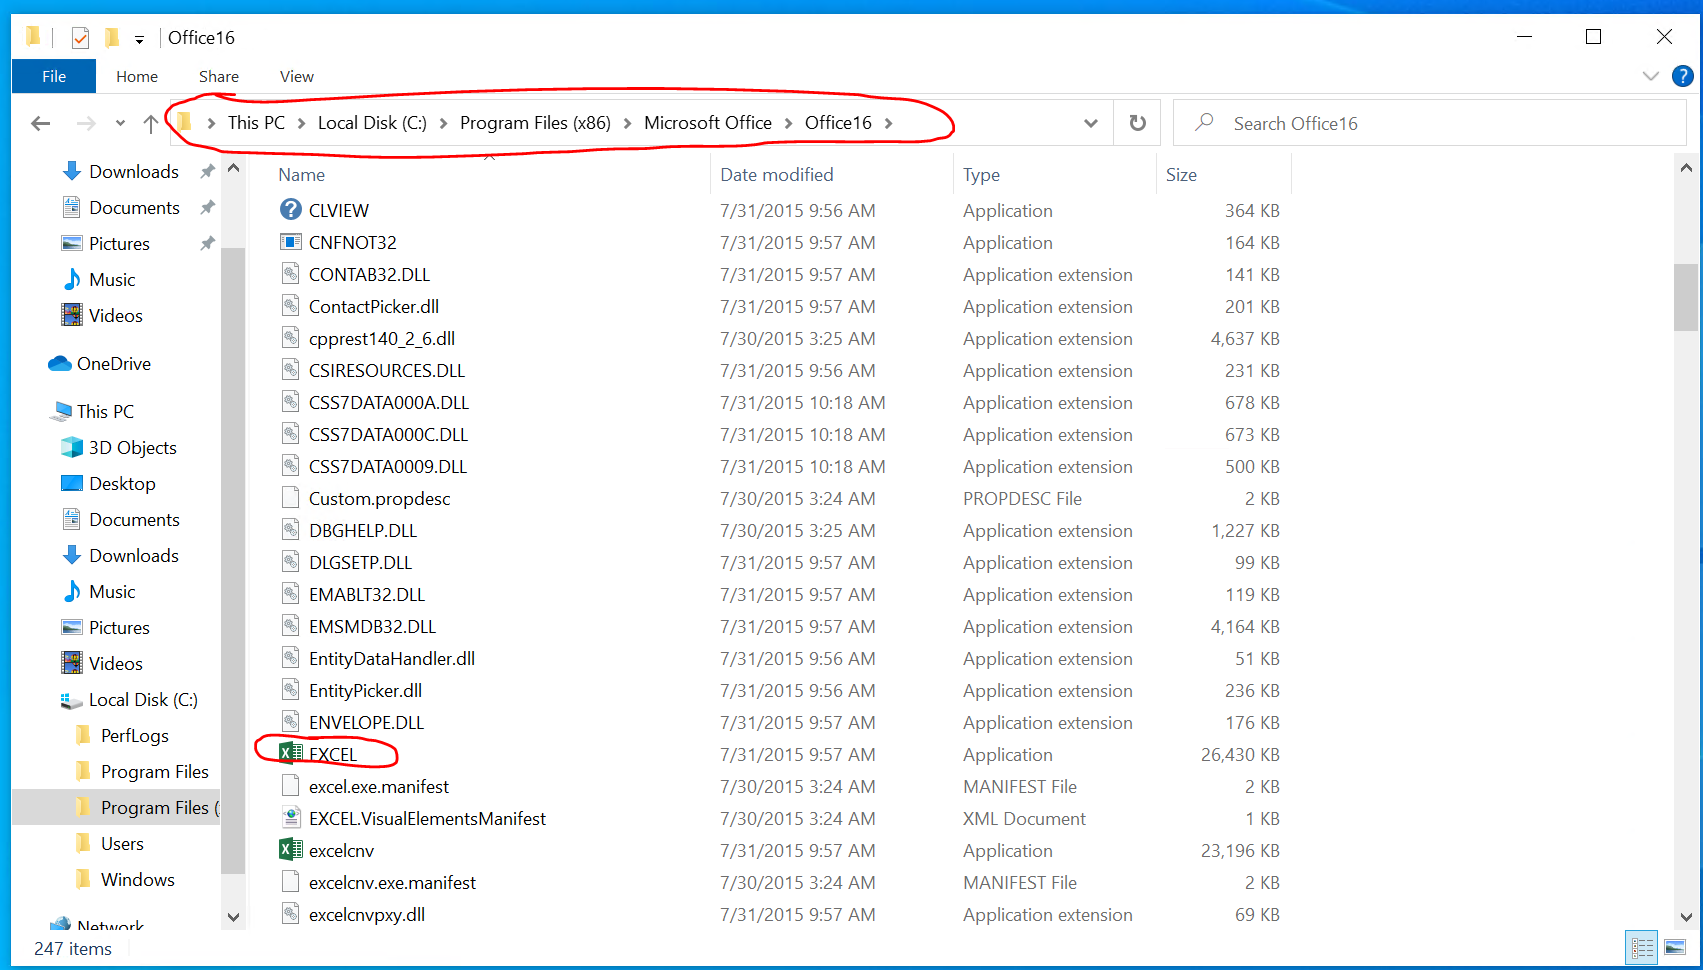The image size is (1703, 970).
Task: Select Music under Quick access
Action: [x=112, y=279]
